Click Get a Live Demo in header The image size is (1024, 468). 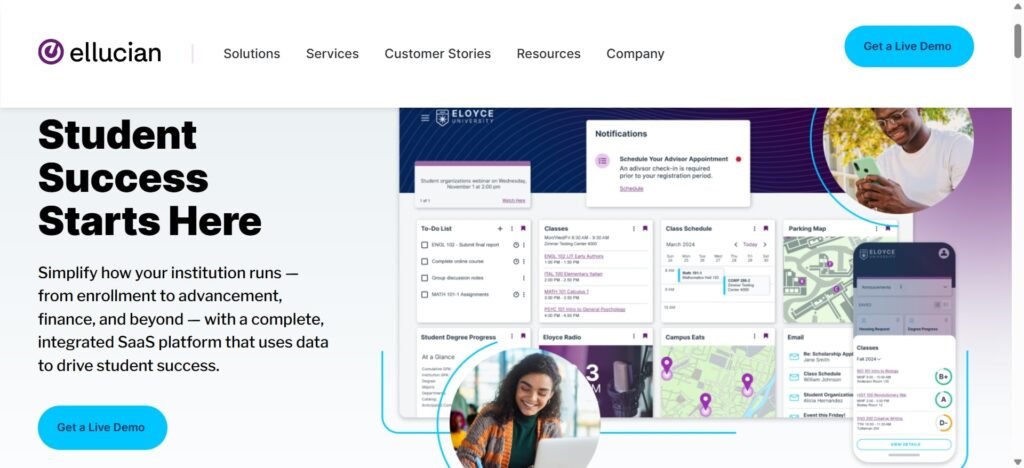(x=908, y=46)
